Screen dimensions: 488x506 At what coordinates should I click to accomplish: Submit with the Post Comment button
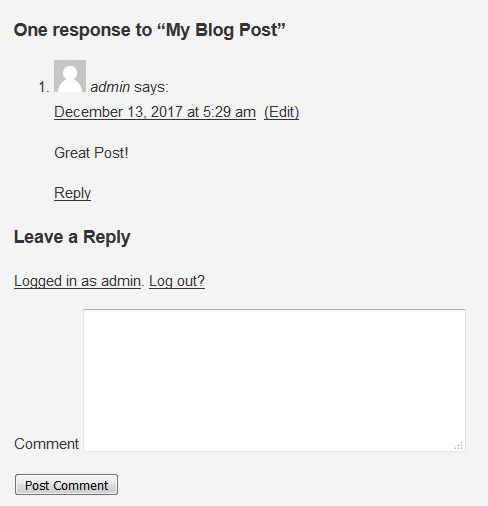point(66,485)
